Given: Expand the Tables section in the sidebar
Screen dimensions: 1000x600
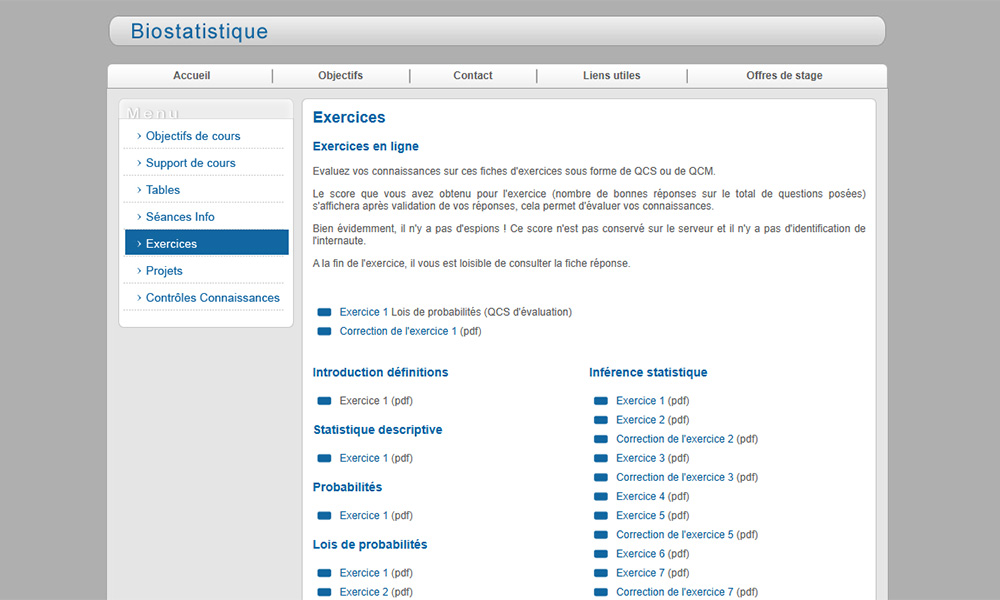Looking at the screenshot, I should [163, 189].
